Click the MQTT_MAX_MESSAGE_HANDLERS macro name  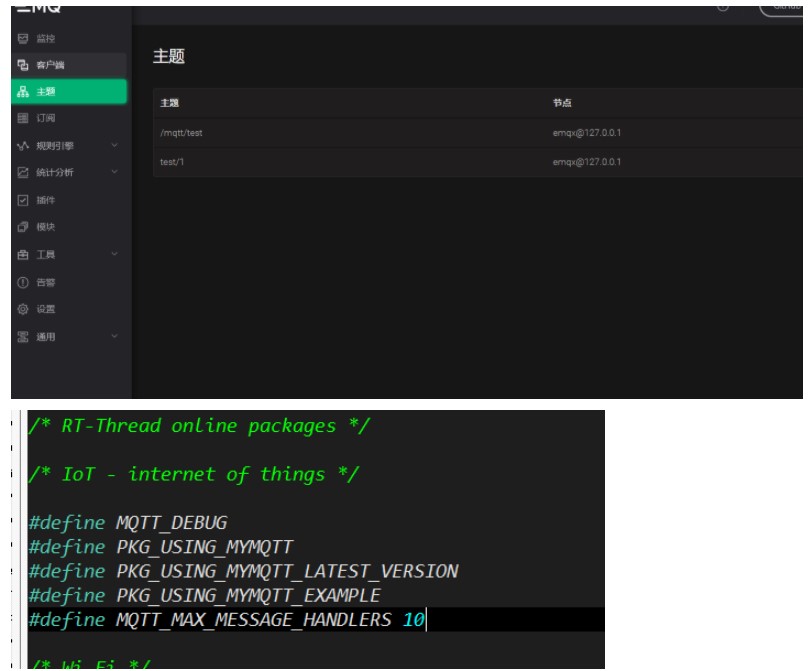254,619
